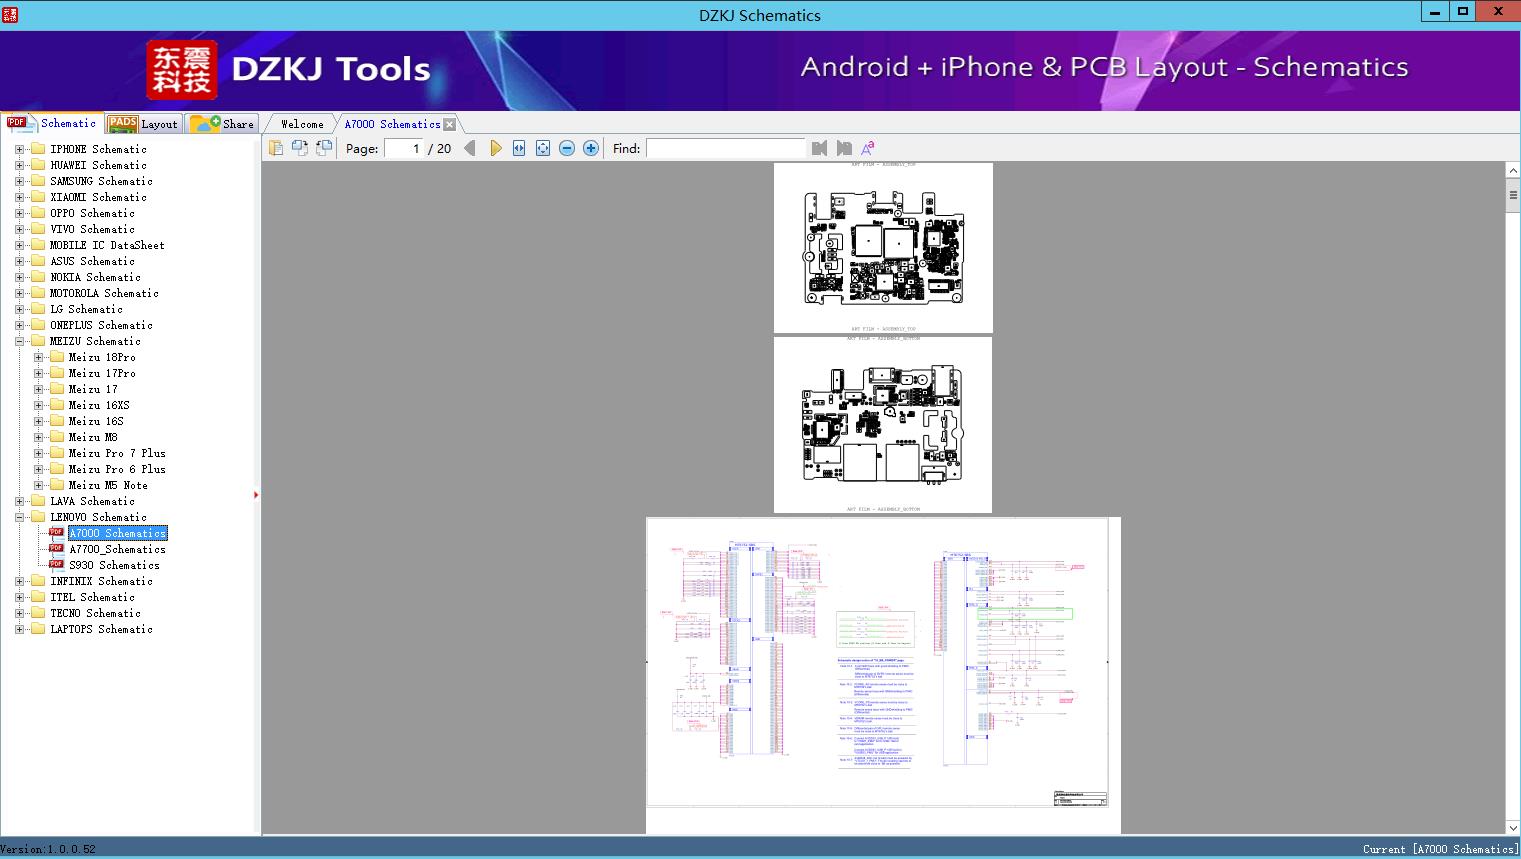Click the LENOVO Schematic folder icon

coord(38,517)
